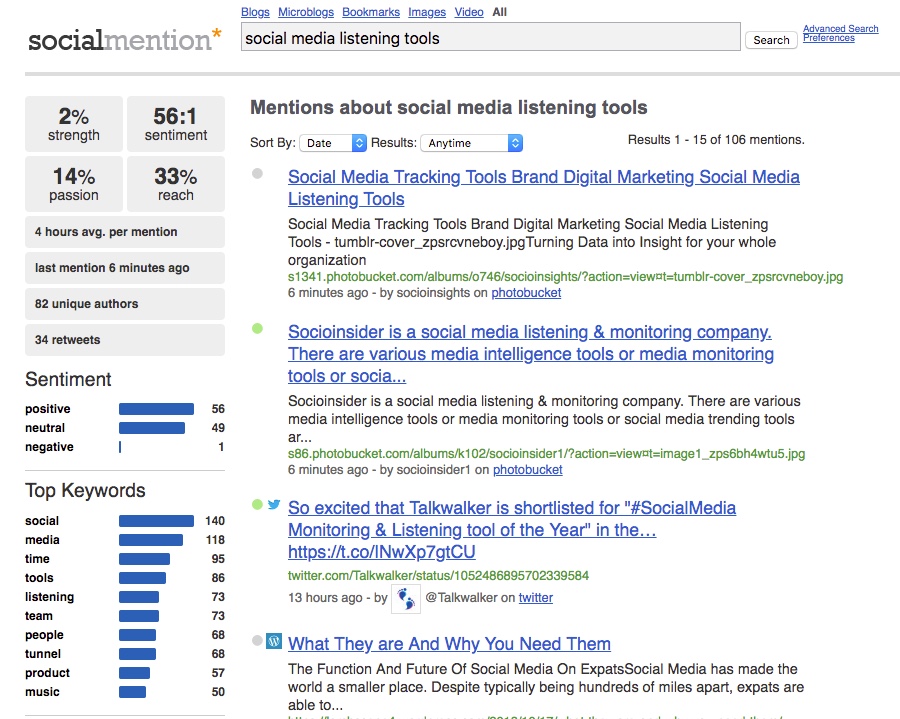Click the 2% strength tile
Image resolution: width=900 pixels, height=719 pixels.
[x=73, y=124]
